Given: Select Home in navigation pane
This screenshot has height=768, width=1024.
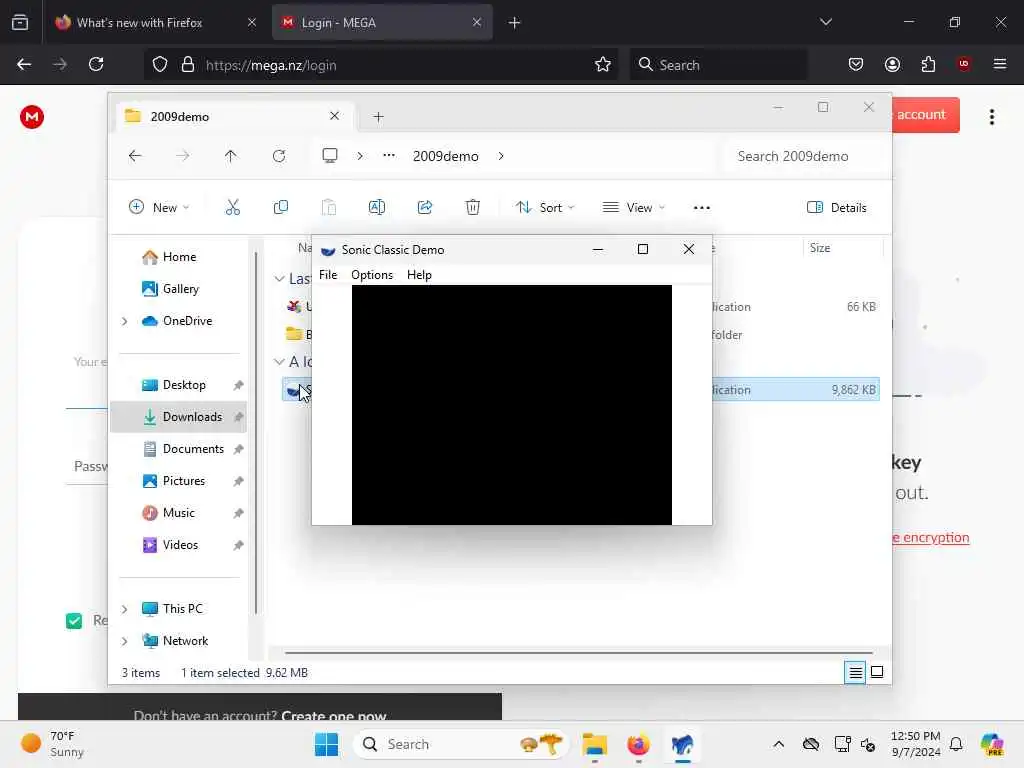Looking at the screenshot, I should (179, 257).
